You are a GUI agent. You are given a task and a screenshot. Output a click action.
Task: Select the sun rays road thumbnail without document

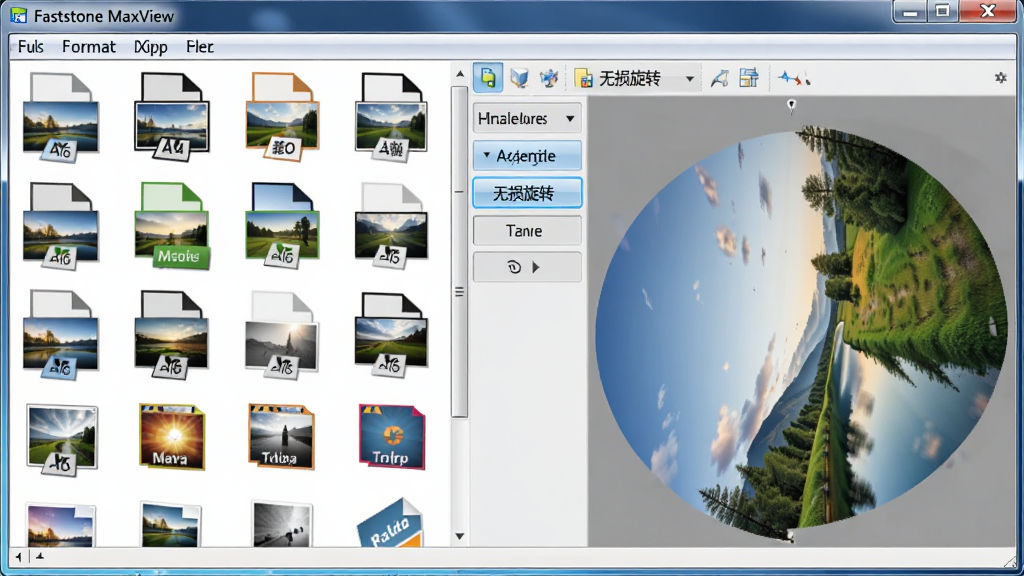coord(62,440)
